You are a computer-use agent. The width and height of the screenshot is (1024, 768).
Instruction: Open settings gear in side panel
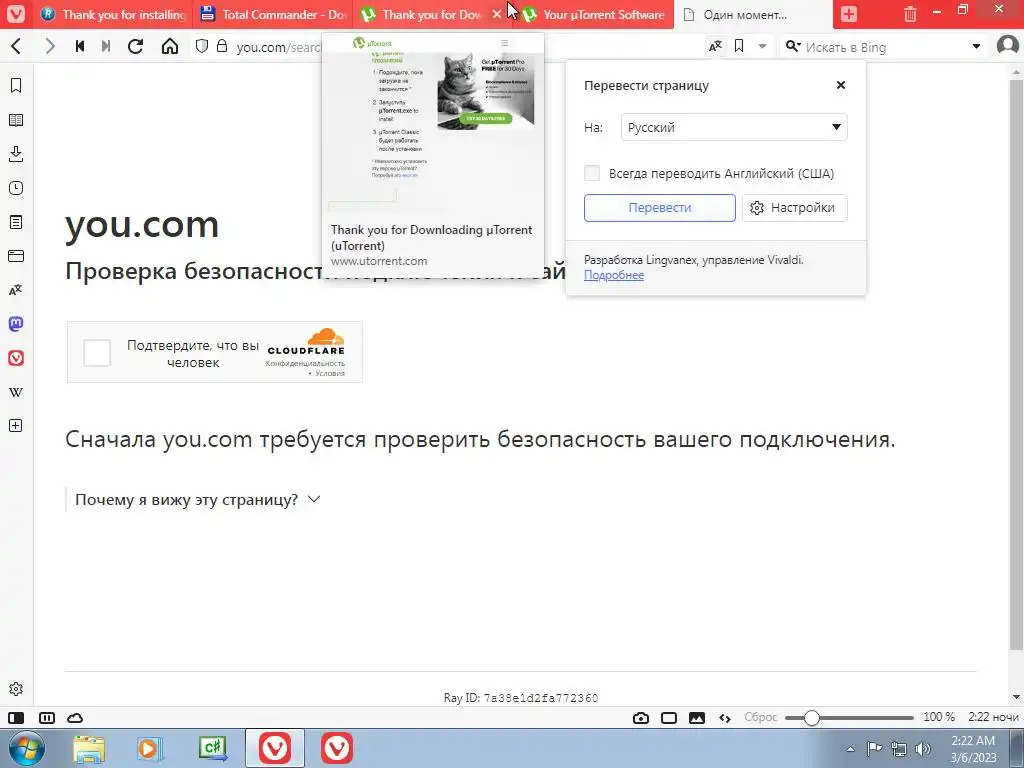(x=16, y=689)
